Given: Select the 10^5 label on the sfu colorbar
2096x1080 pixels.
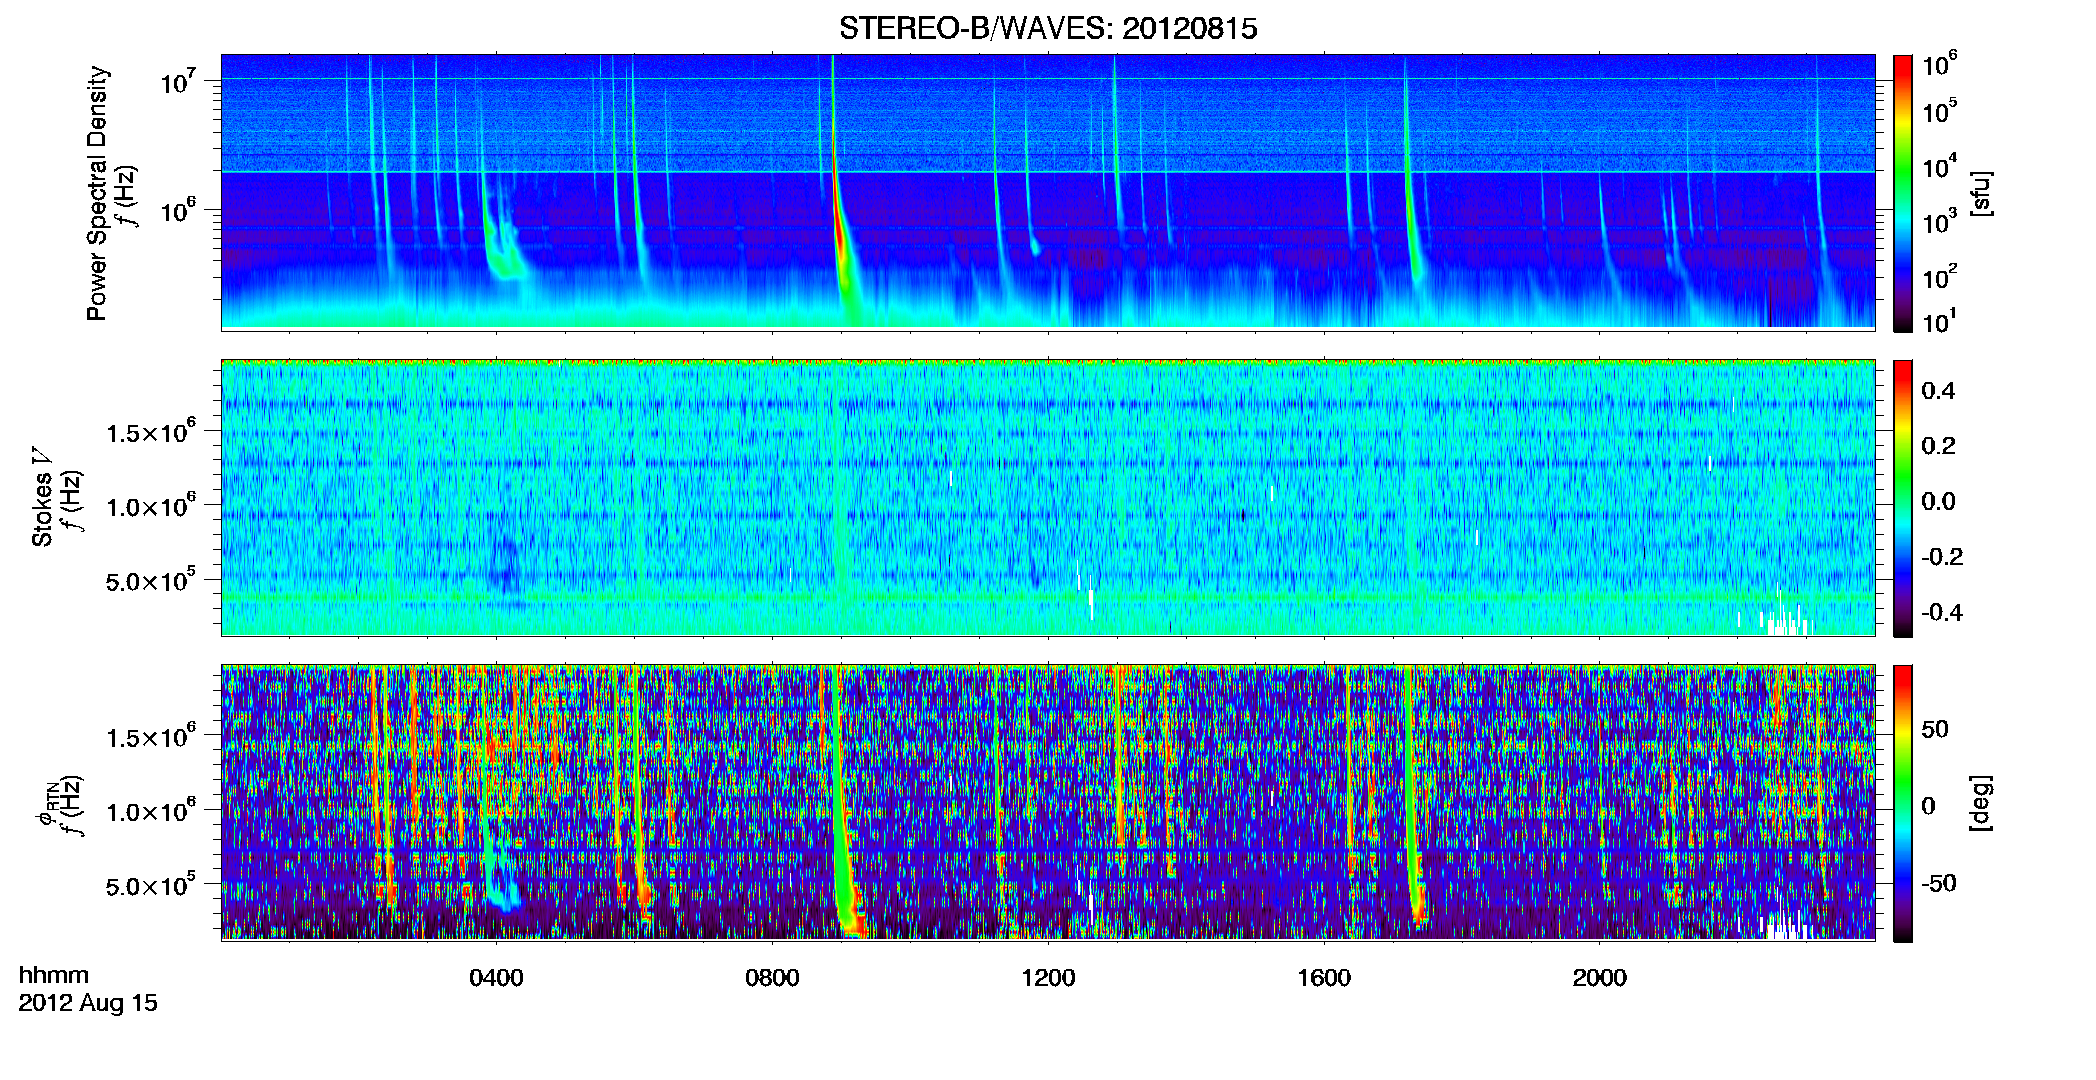Looking at the screenshot, I should (x=1940, y=111).
